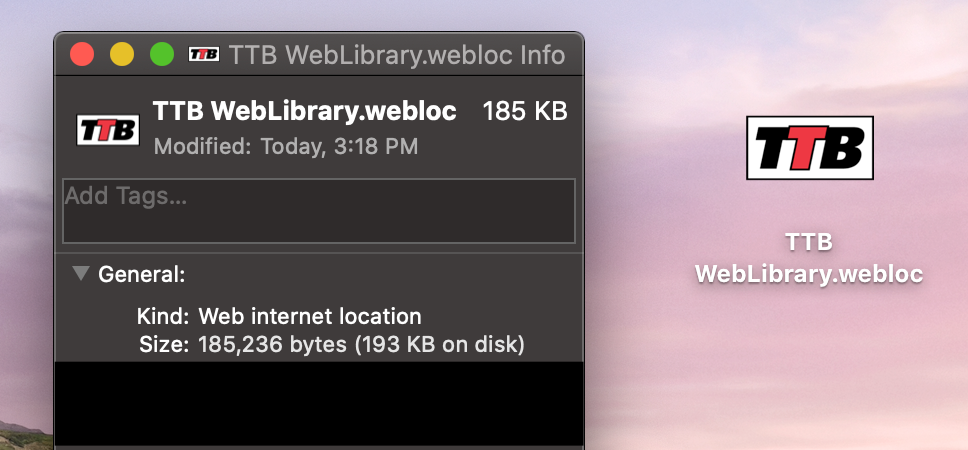This screenshot has height=450, width=968.
Task: Click the black area below the Size row
Action: [319, 402]
